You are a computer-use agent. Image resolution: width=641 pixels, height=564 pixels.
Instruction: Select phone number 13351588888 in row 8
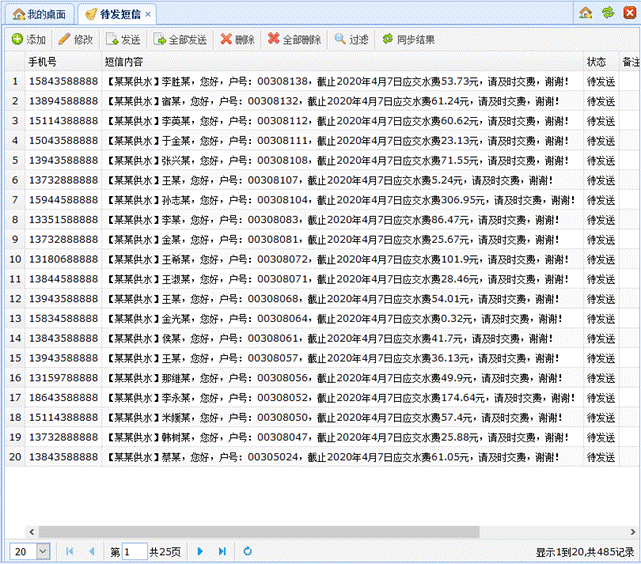pyautogui.click(x=63, y=220)
